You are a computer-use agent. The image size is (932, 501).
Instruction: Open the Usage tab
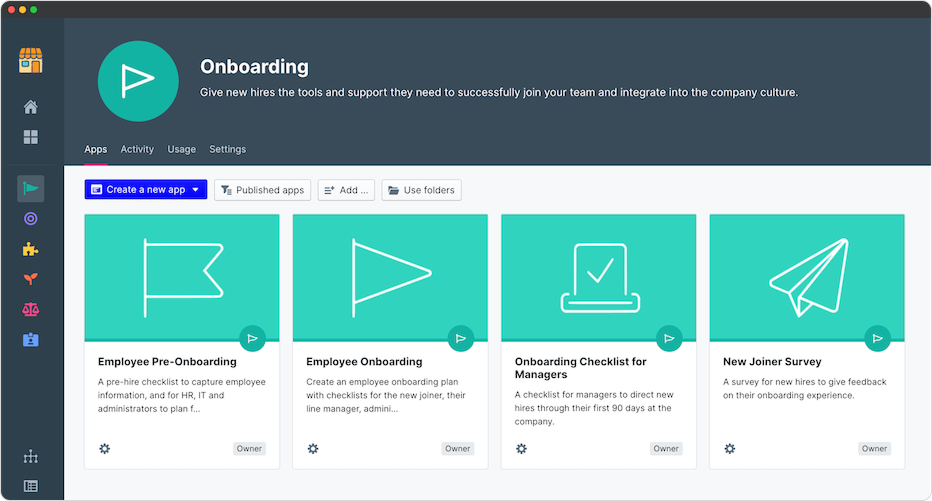(181, 149)
